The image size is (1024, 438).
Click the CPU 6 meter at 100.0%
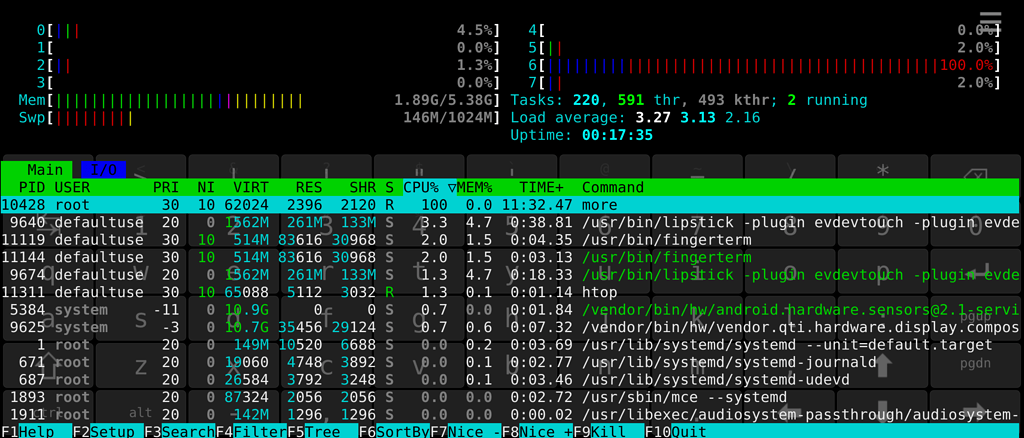point(765,65)
